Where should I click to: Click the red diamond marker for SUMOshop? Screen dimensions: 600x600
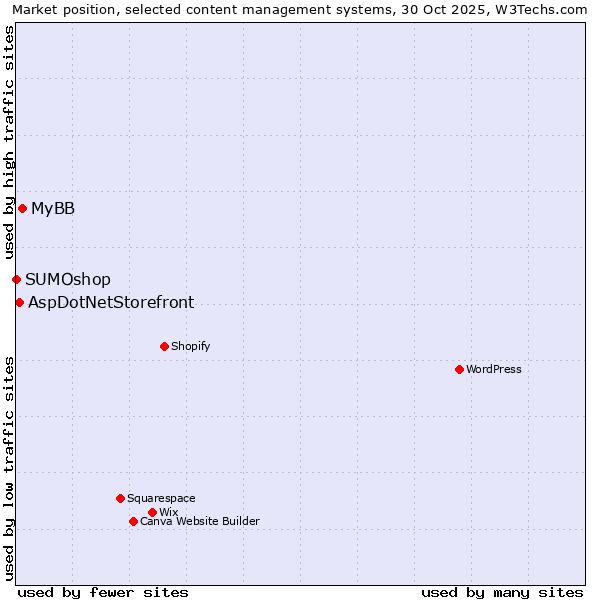click(x=16, y=279)
